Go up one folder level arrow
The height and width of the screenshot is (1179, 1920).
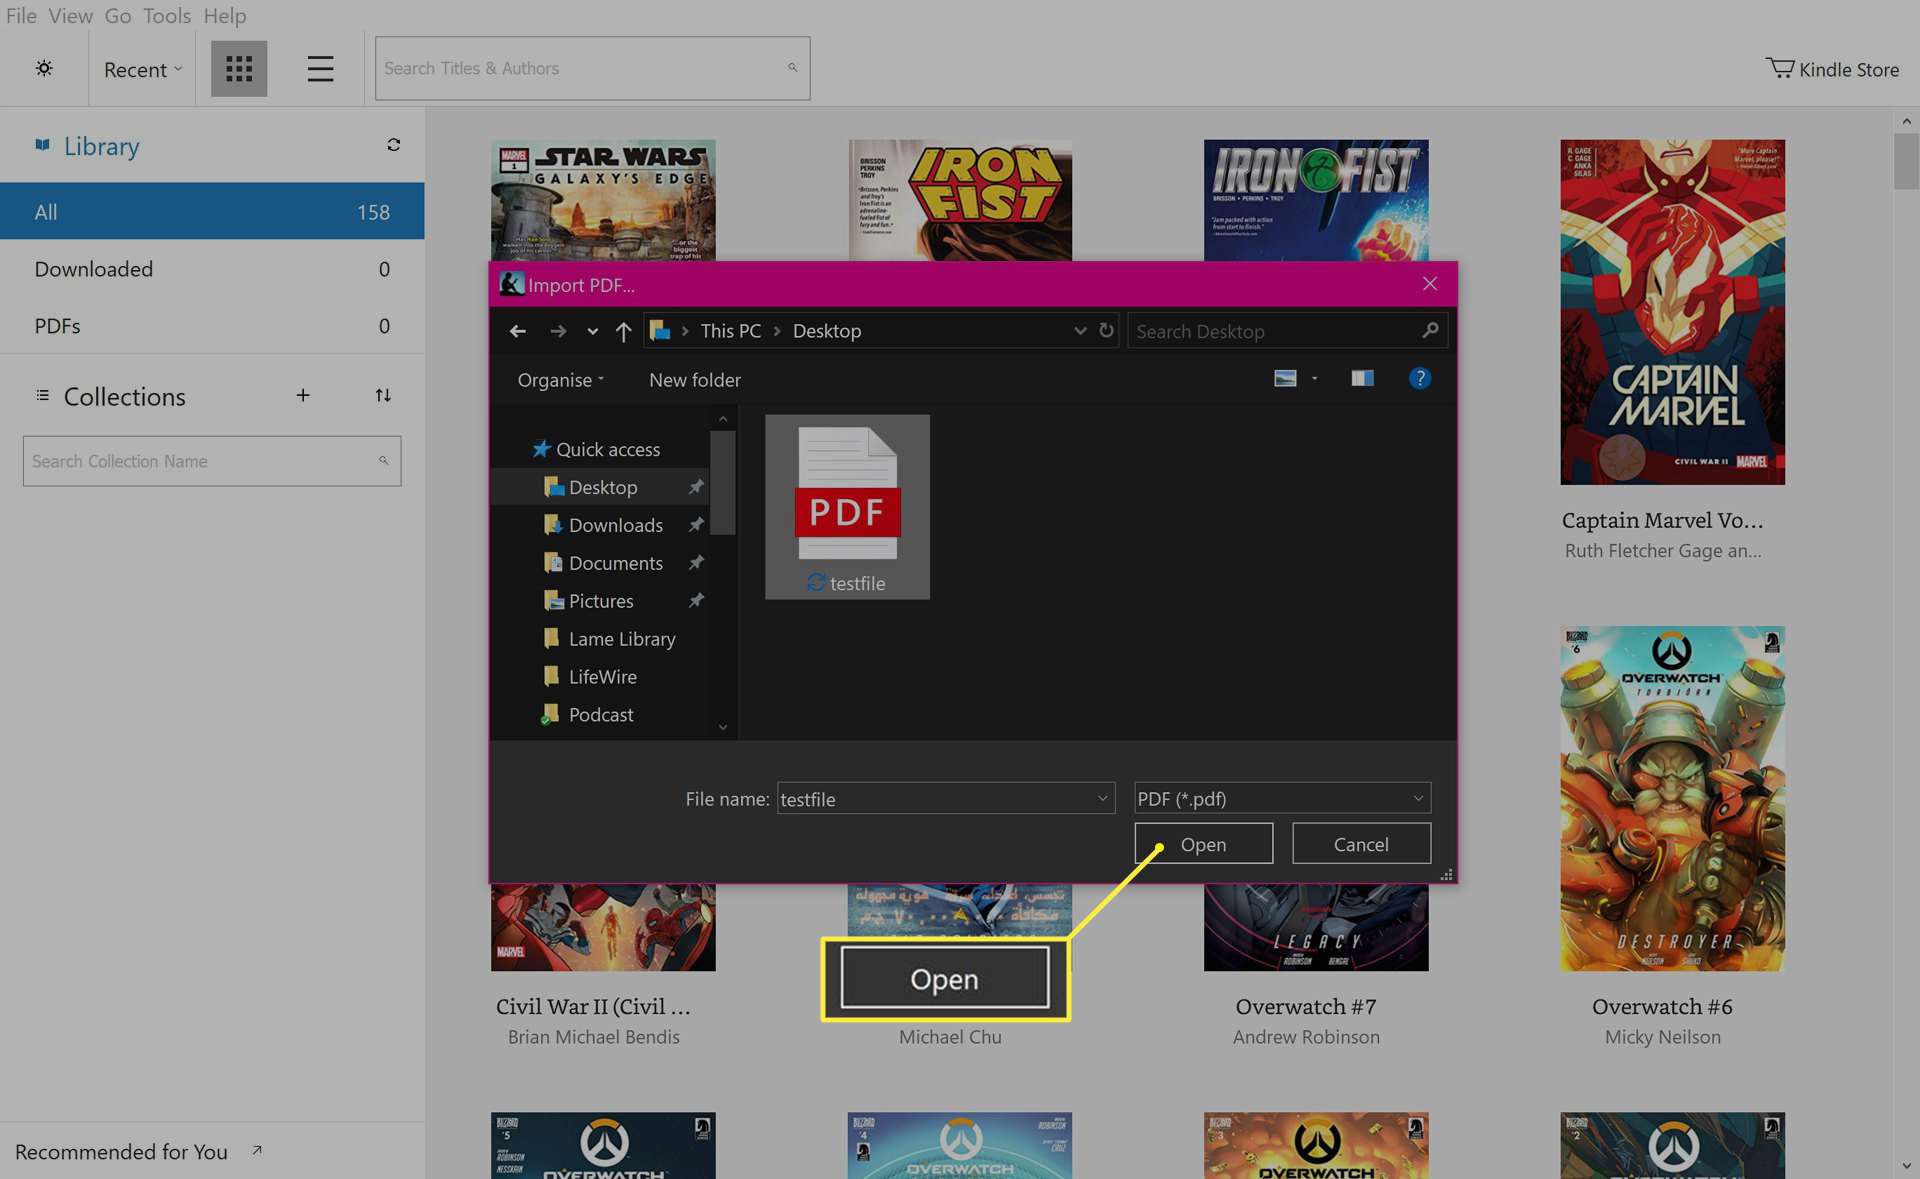click(x=623, y=331)
